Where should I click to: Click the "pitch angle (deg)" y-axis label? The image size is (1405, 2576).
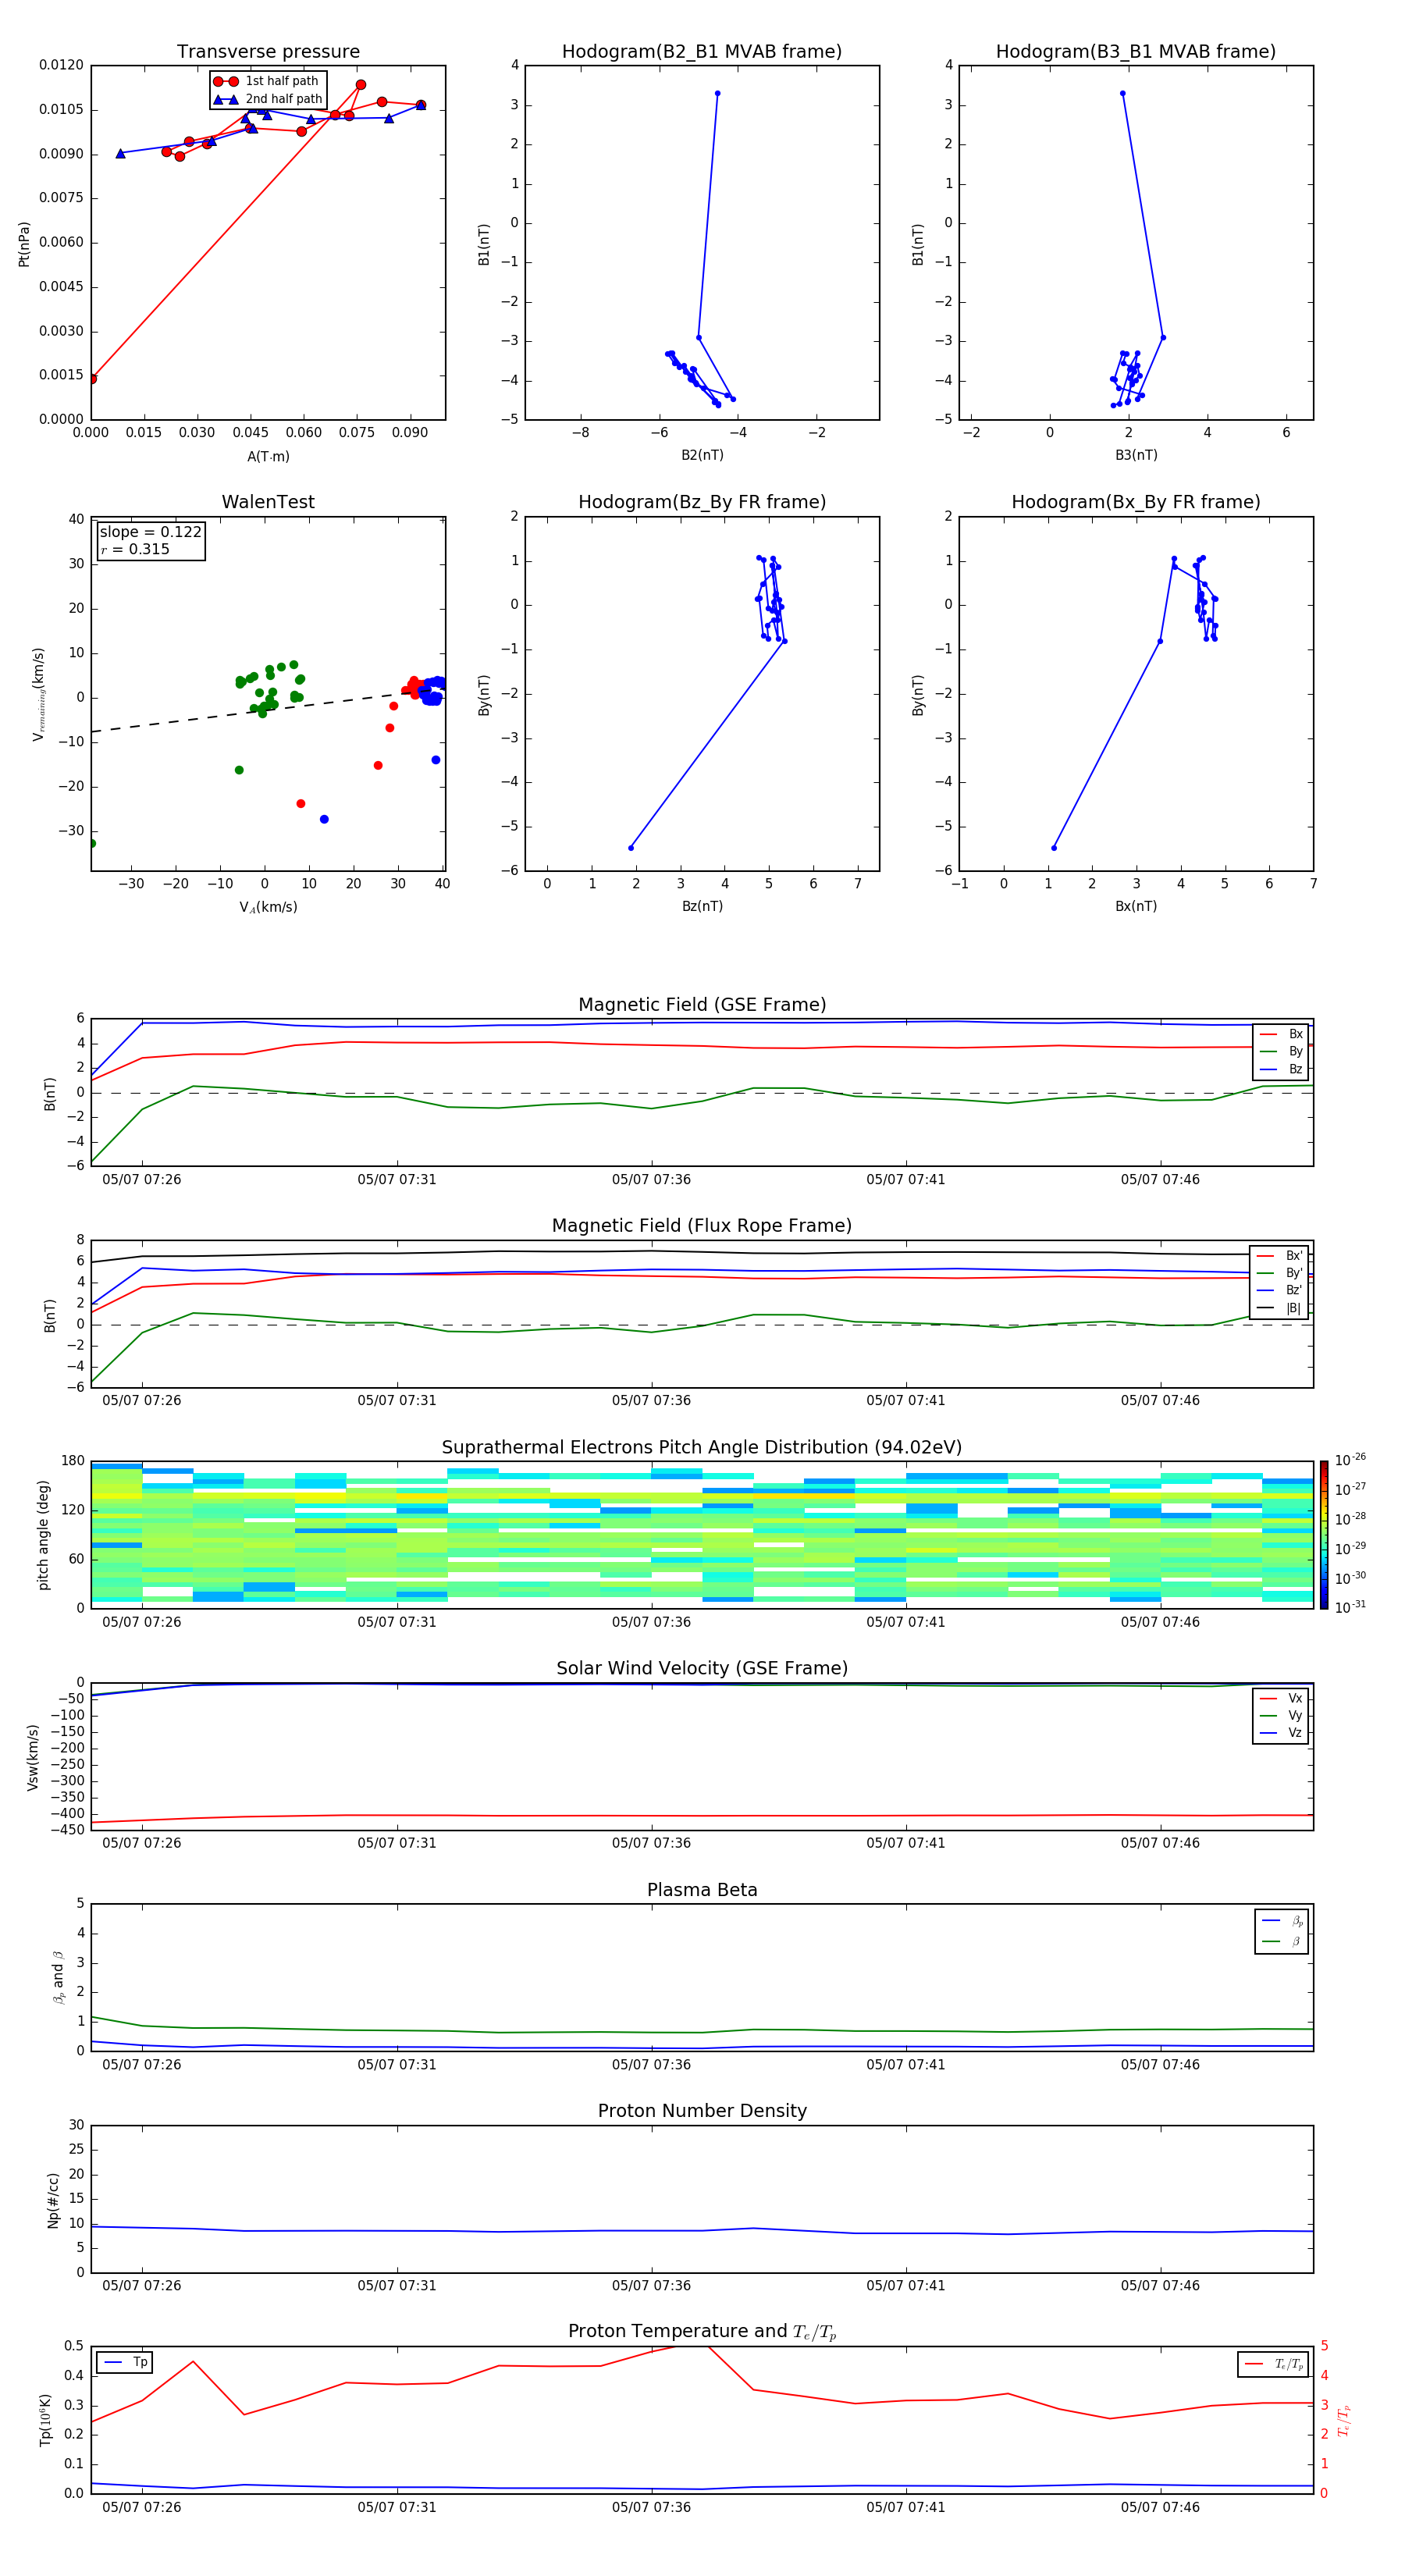(43, 1535)
